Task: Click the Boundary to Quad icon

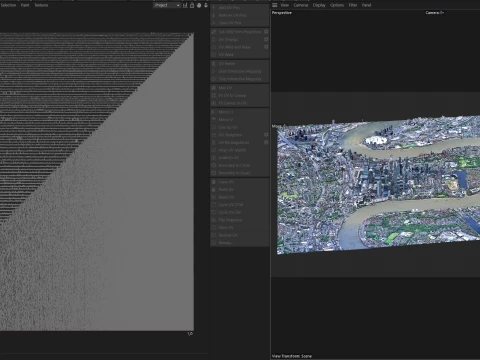Action: [x=214, y=173]
